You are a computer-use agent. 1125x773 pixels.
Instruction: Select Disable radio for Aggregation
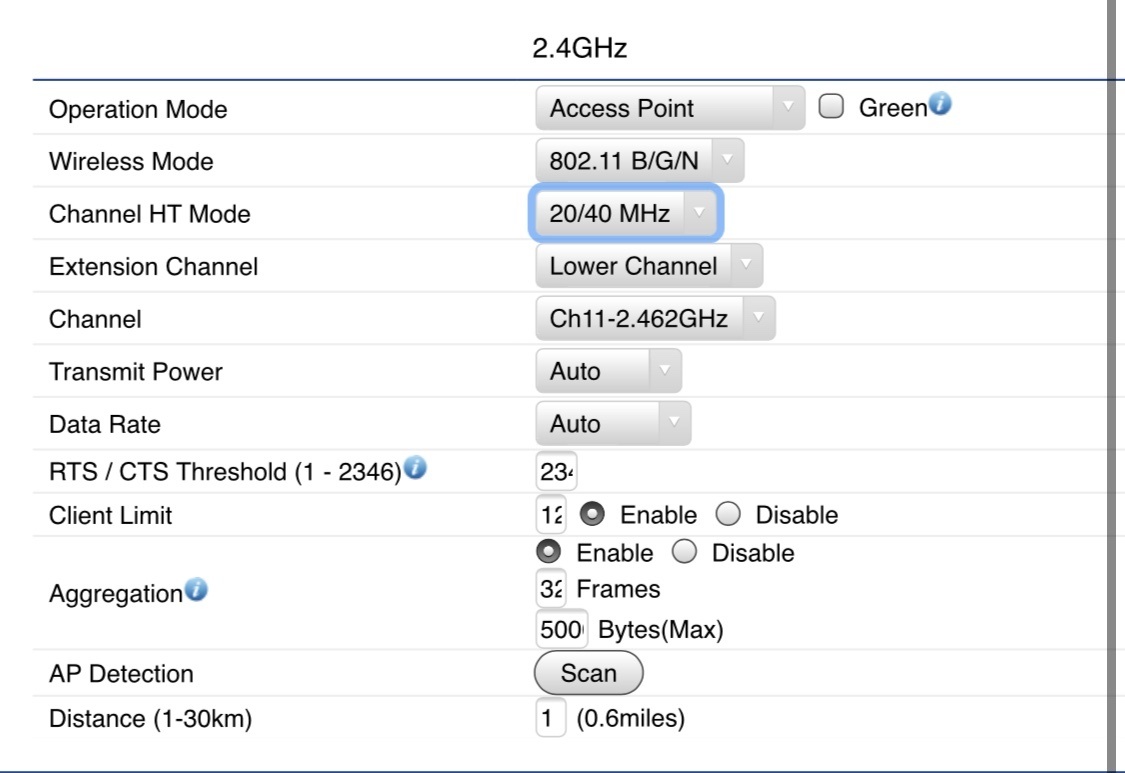click(x=684, y=552)
